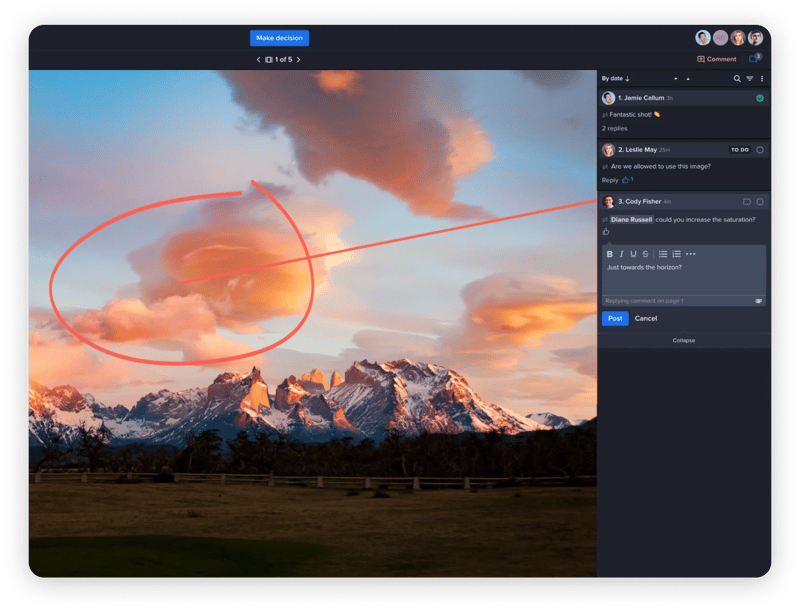Toggle Underline in the reply editor
The height and width of the screenshot is (610, 800).
click(633, 254)
